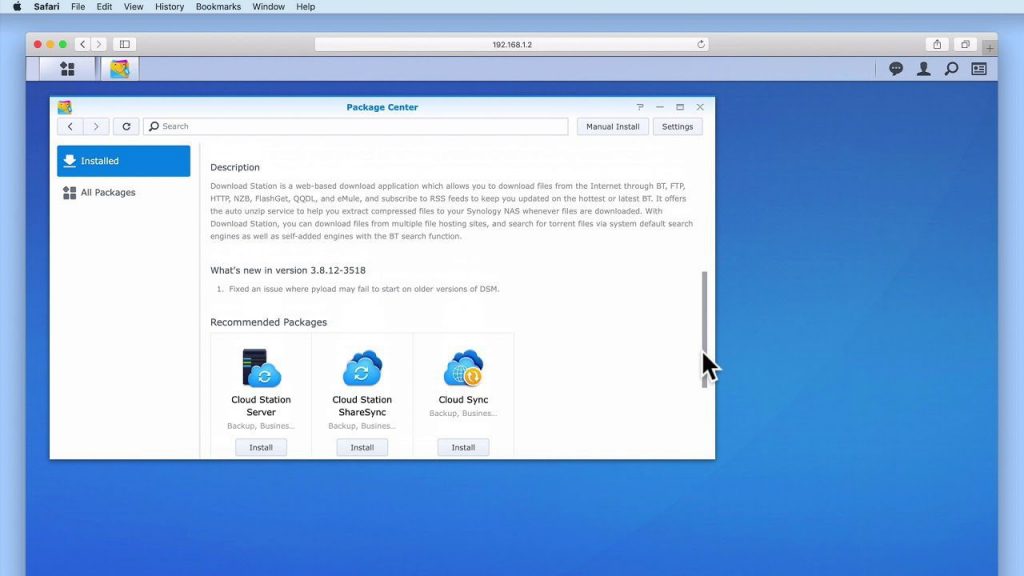Click the Cloud Sync name text
1024x576 pixels.
463,400
